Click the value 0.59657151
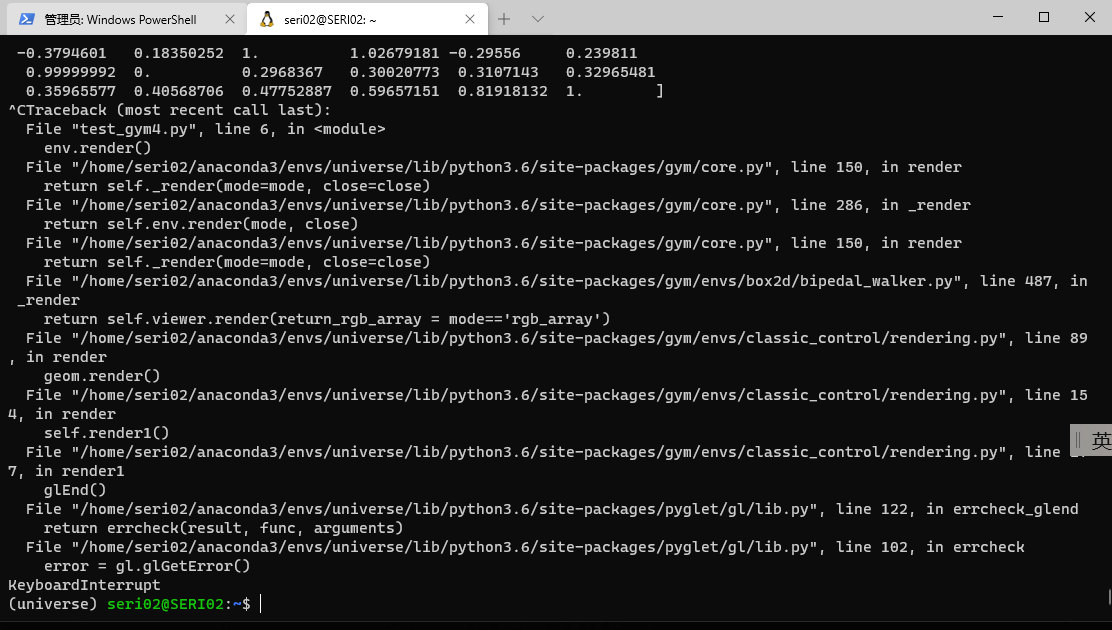Image resolution: width=1112 pixels, height=630 pixels. [x=394, y=92]
